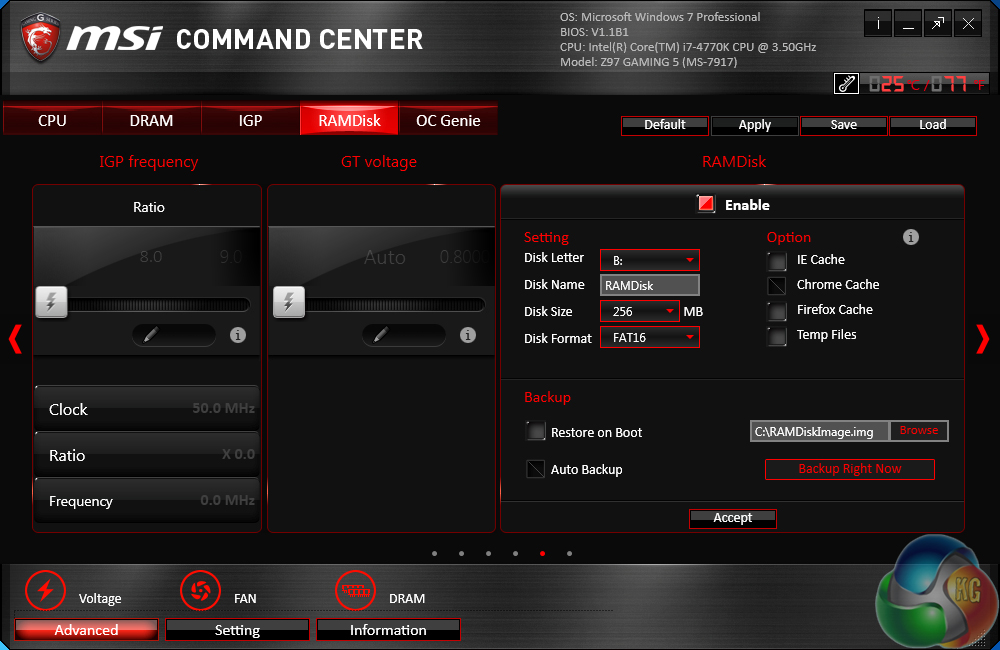The height and width of the screenshot is (650, 1000).
Task: Click the Apply button
Action: [754, 125]
